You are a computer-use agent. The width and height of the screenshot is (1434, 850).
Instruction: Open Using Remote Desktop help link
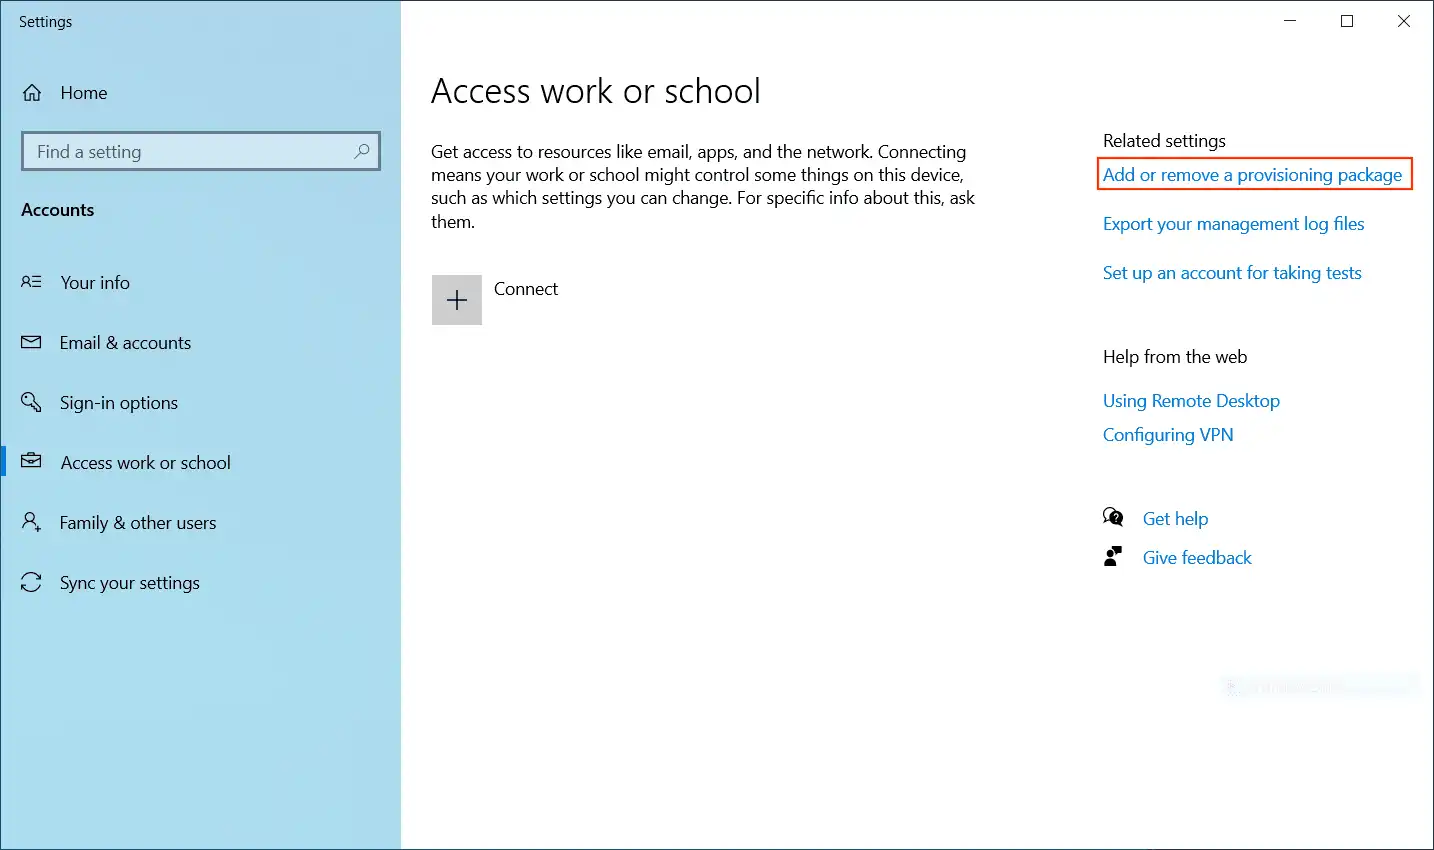tap(1191, 401)
